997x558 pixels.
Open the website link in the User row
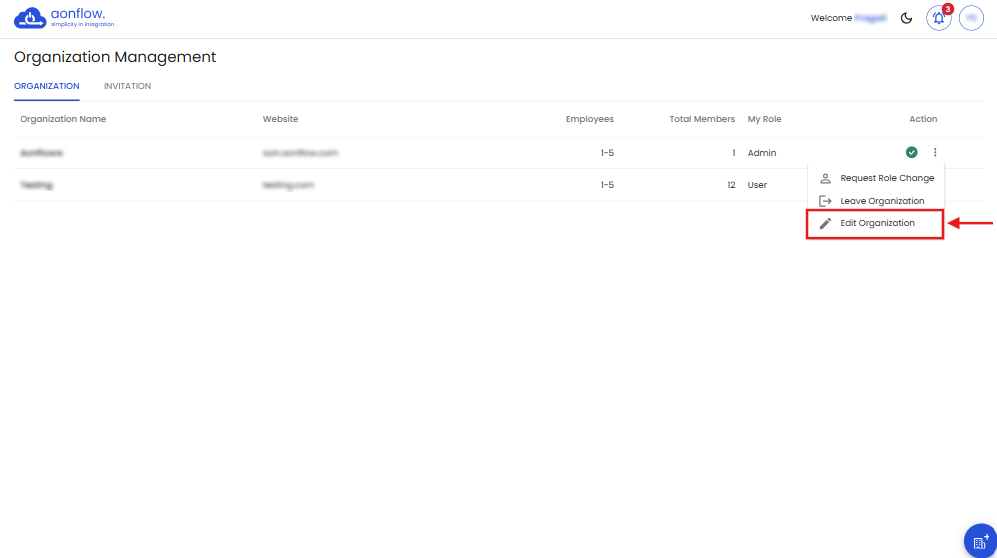click(x=289, y=185)
